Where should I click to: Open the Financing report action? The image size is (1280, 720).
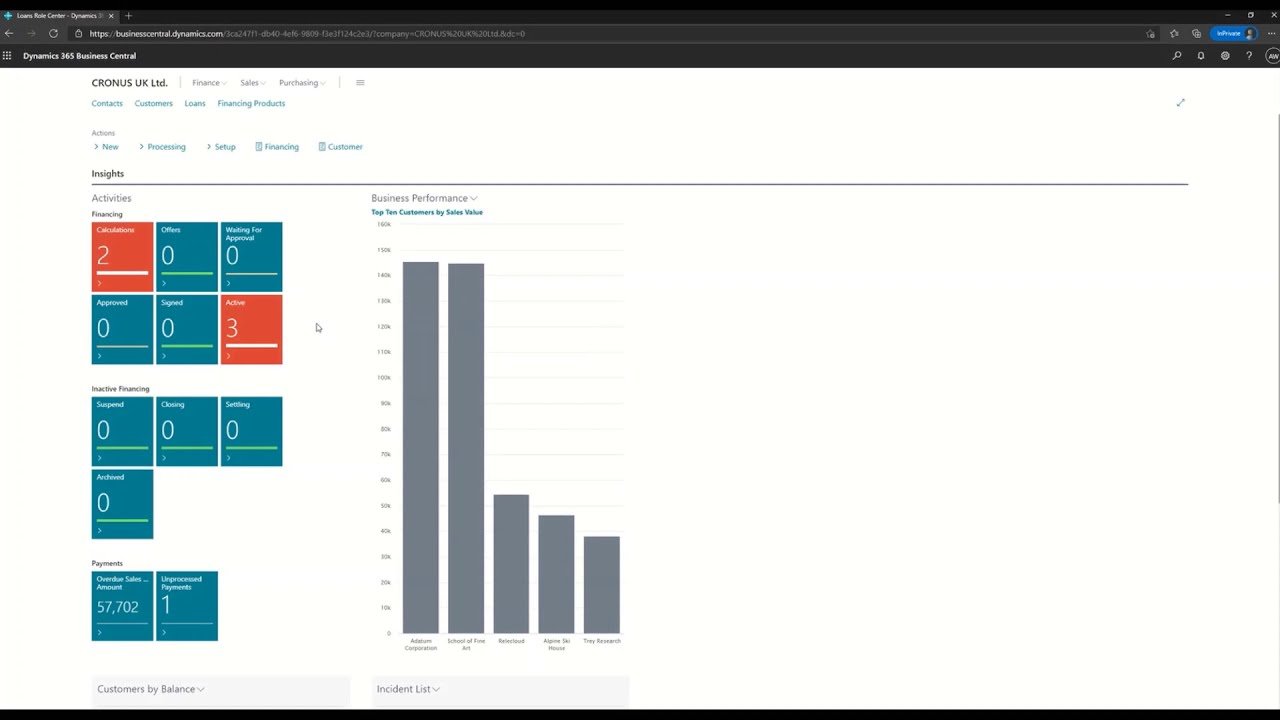(x=277, y=147)
